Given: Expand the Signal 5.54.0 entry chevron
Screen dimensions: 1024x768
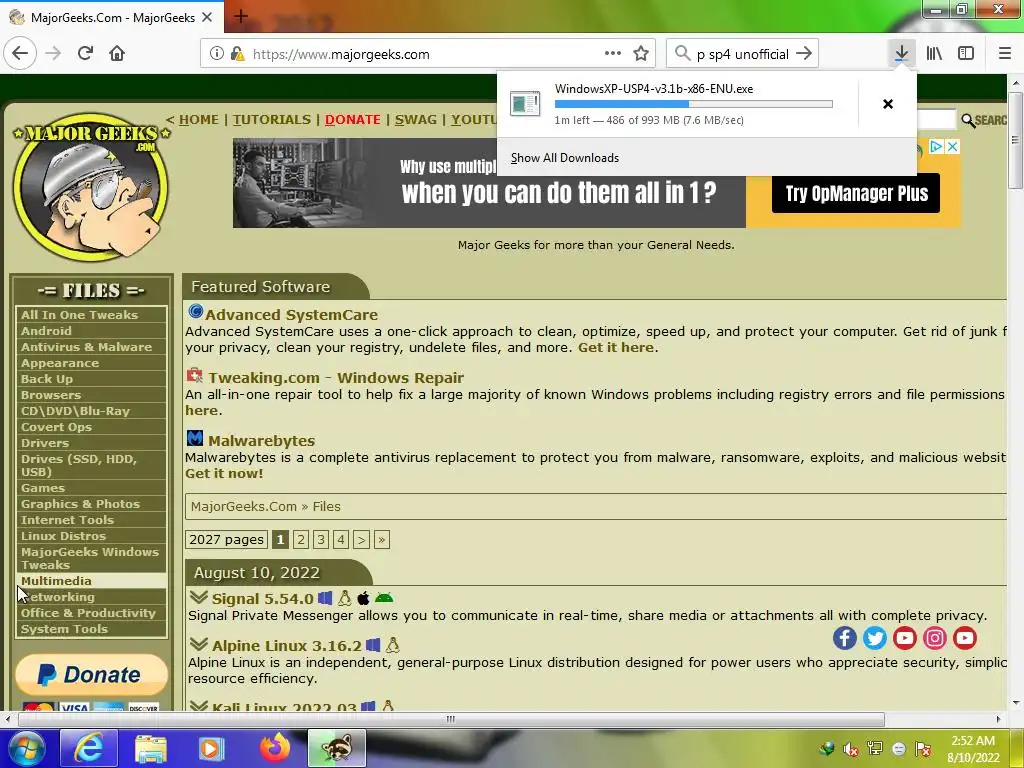Looking at the screenshot, I should pos(199,598).
